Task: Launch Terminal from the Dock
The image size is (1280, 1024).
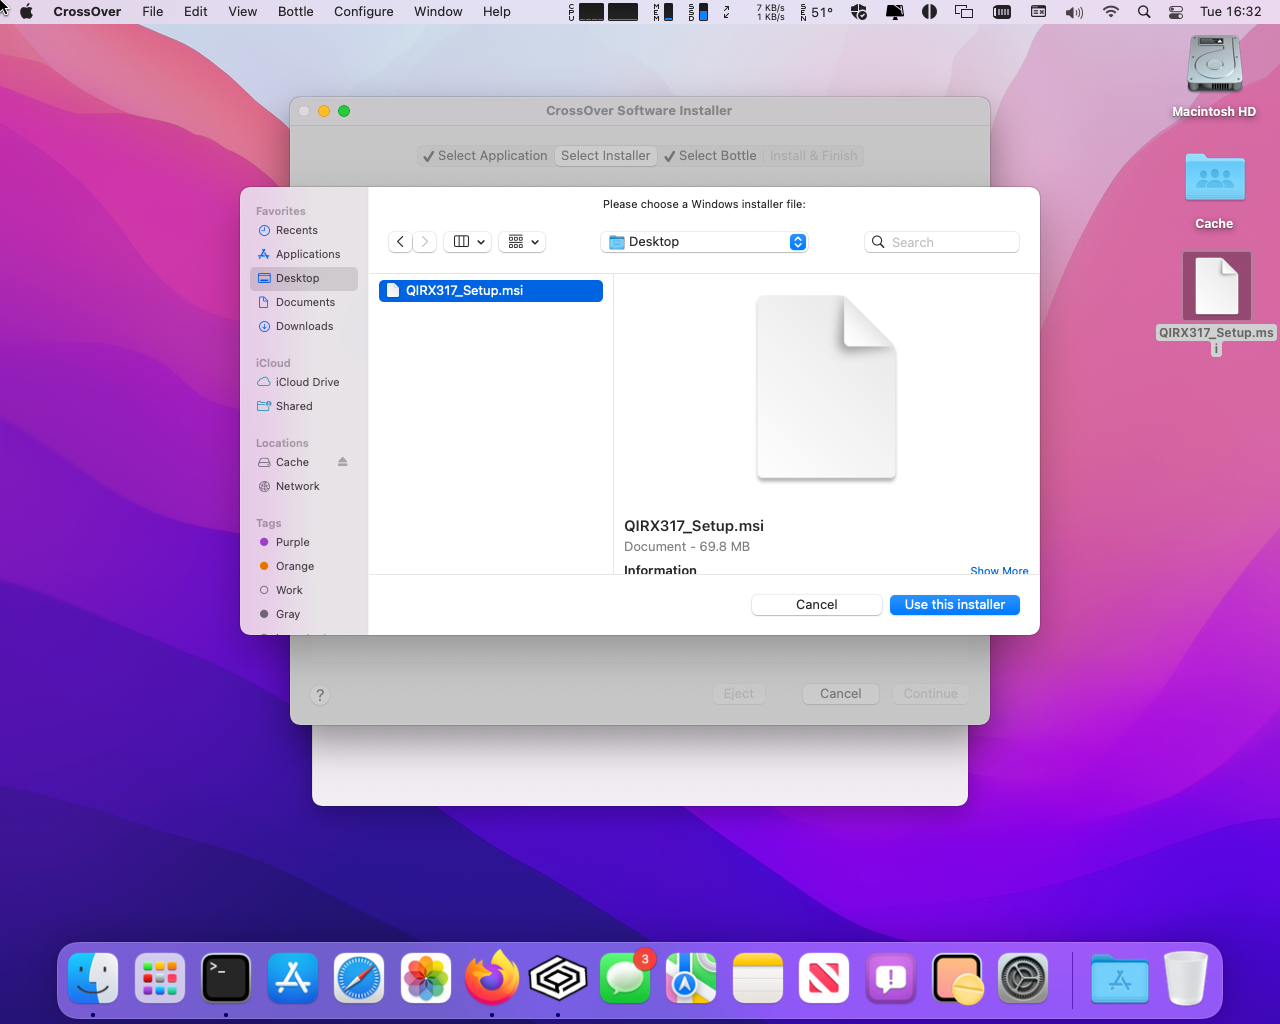Action: pos(226,977)
